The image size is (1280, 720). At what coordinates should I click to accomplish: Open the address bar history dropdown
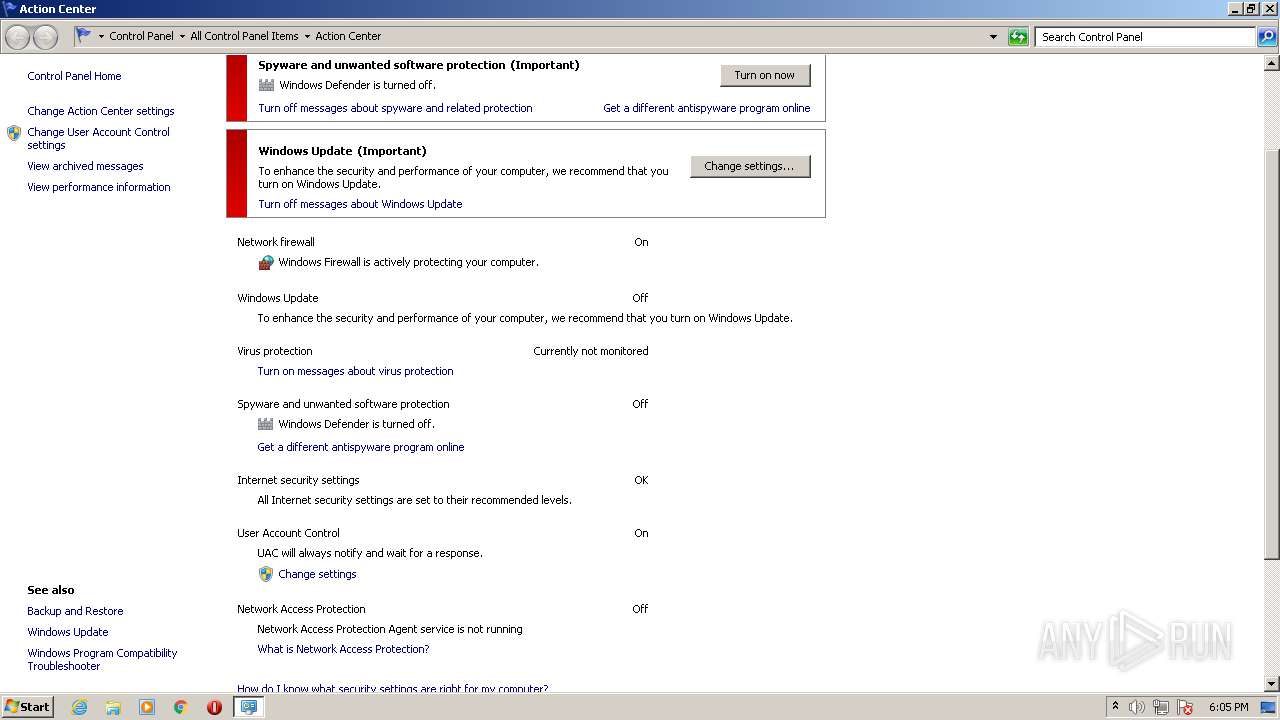[x=993, y=37]
